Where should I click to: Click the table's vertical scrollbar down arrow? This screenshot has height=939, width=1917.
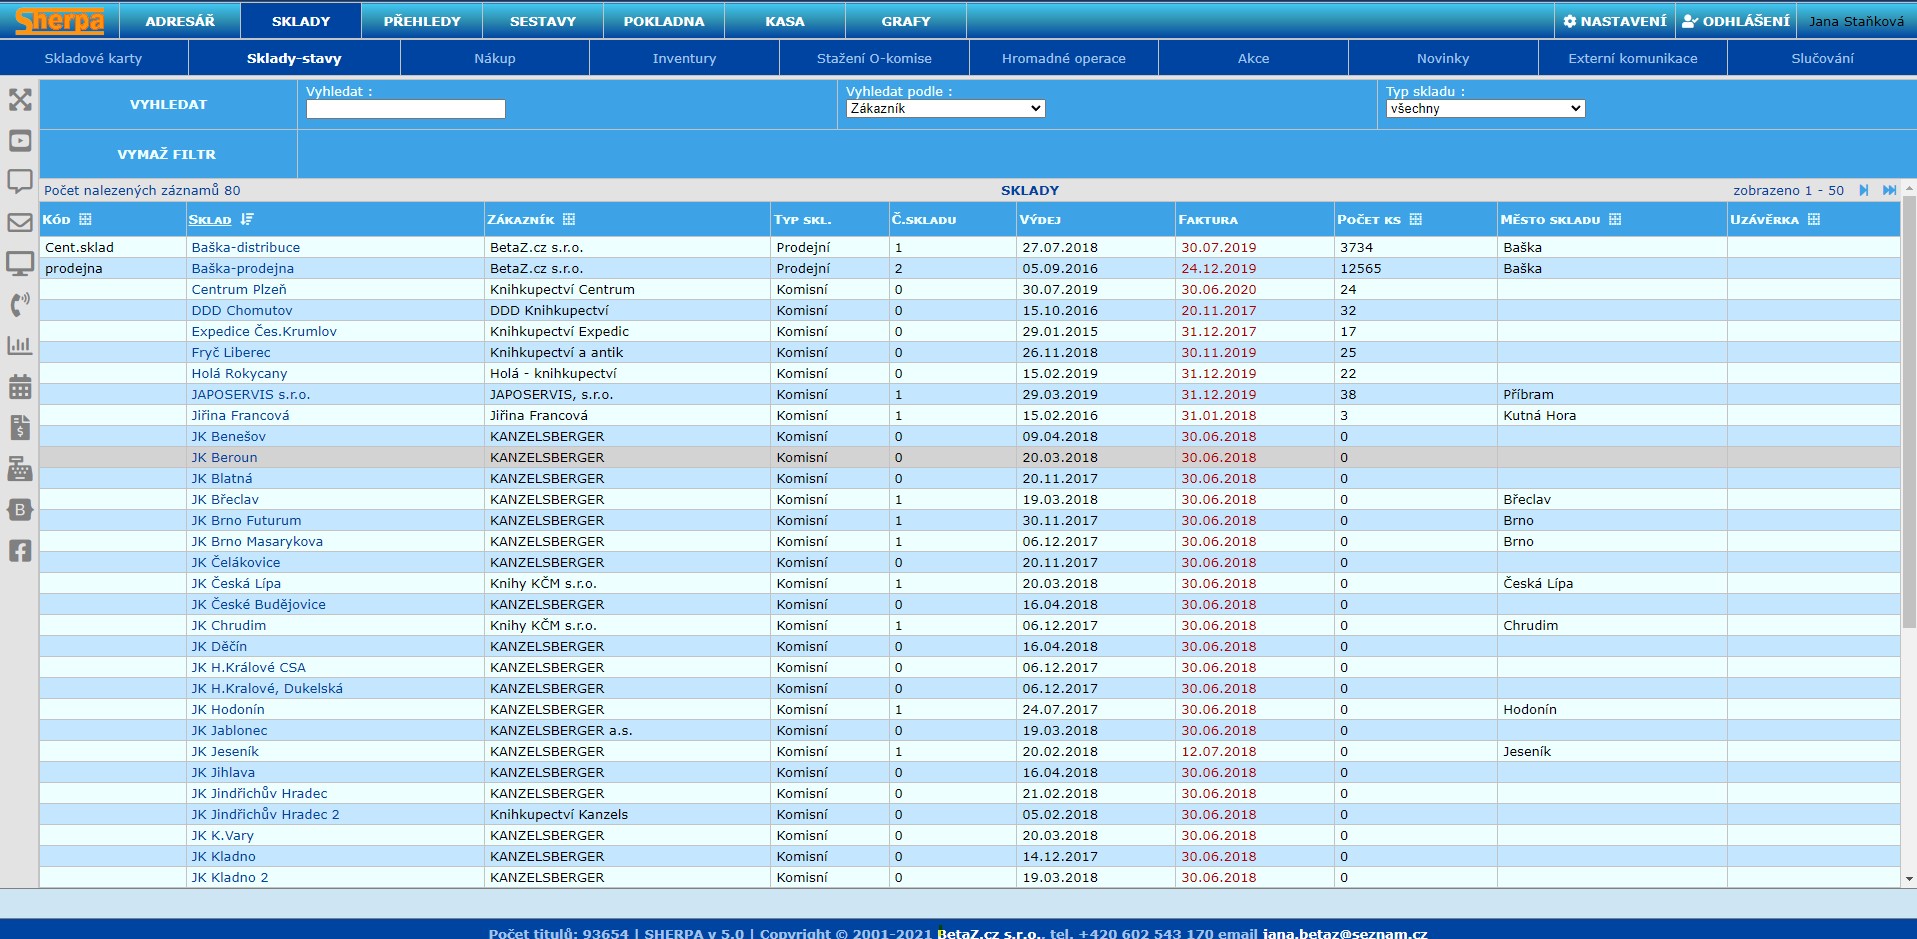point(1909,879)
